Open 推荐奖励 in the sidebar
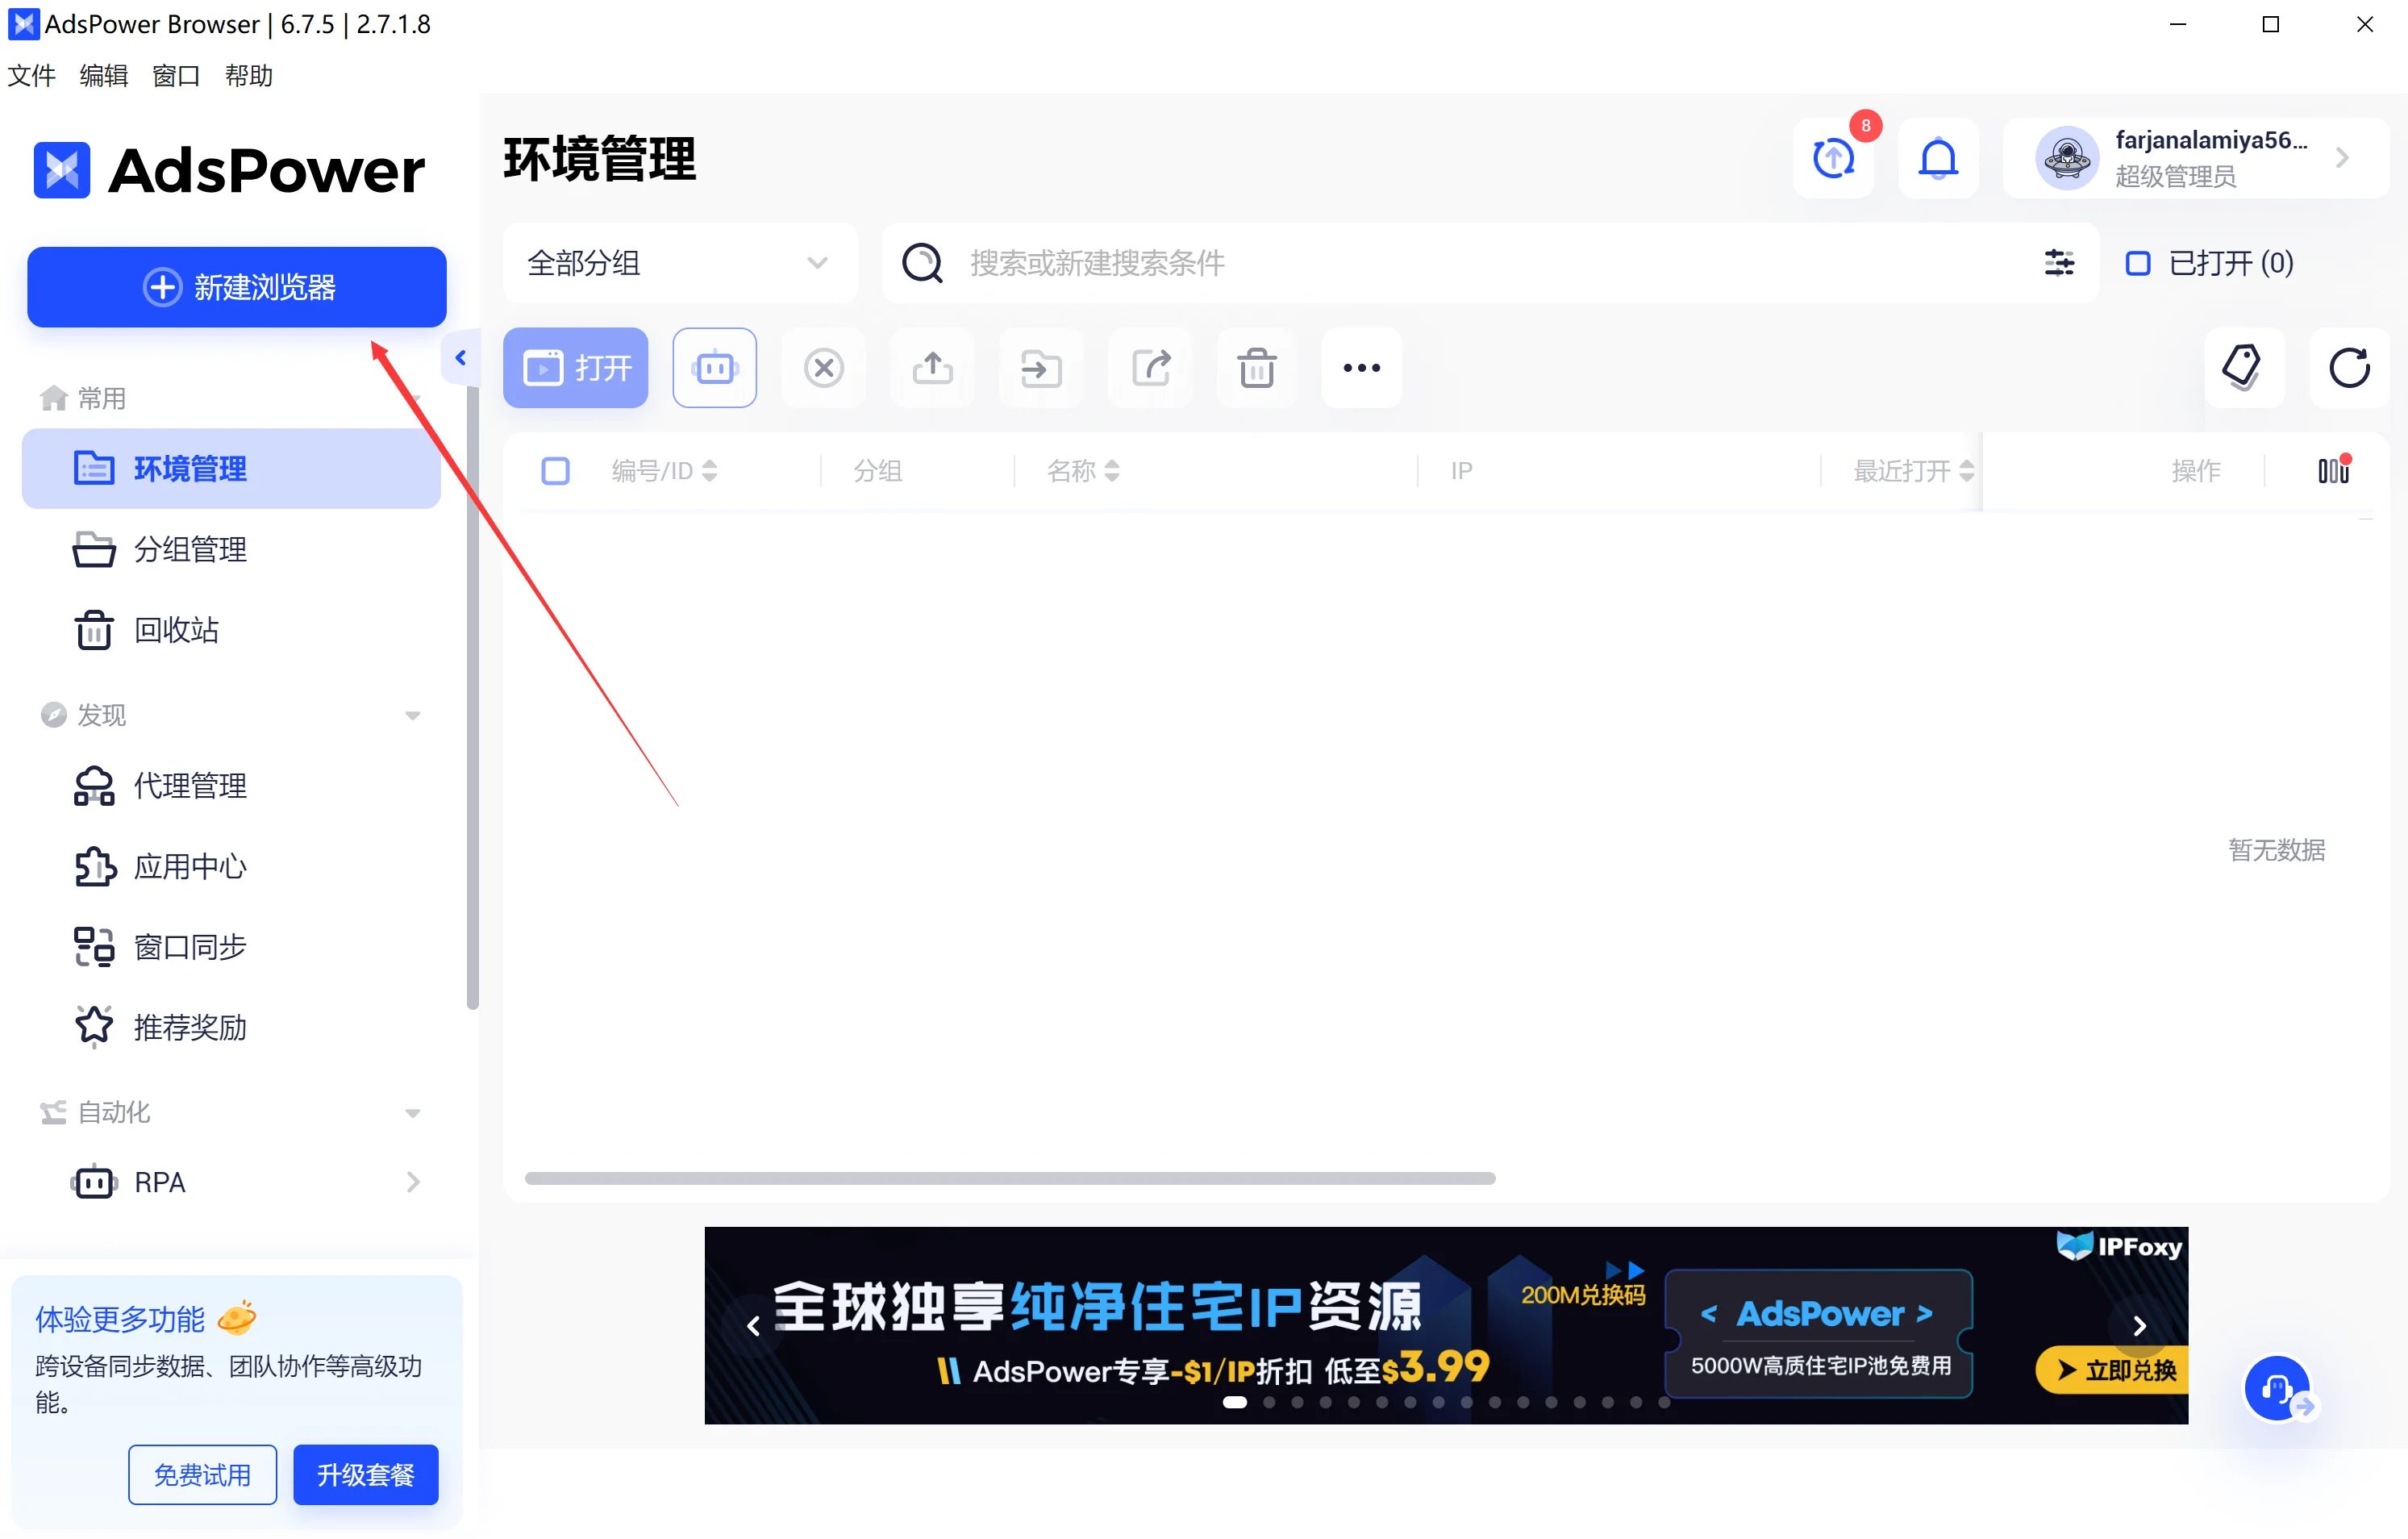2408x1539 pixels. [231, 1027]
